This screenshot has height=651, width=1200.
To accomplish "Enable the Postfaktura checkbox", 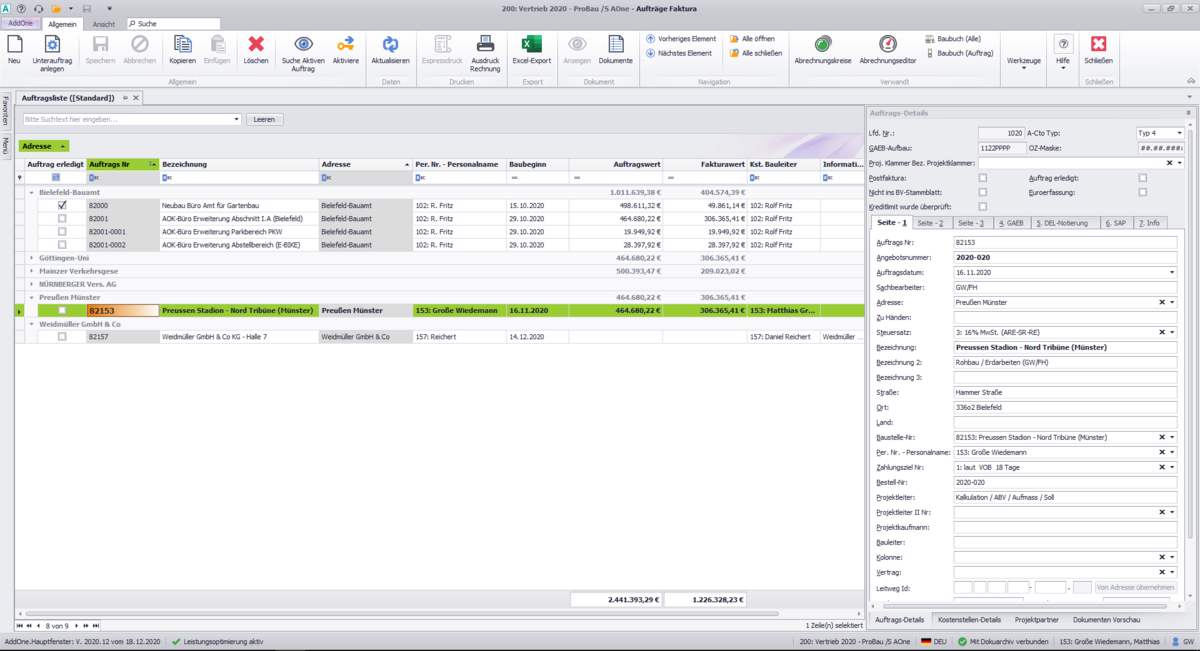I will (983, 177).
